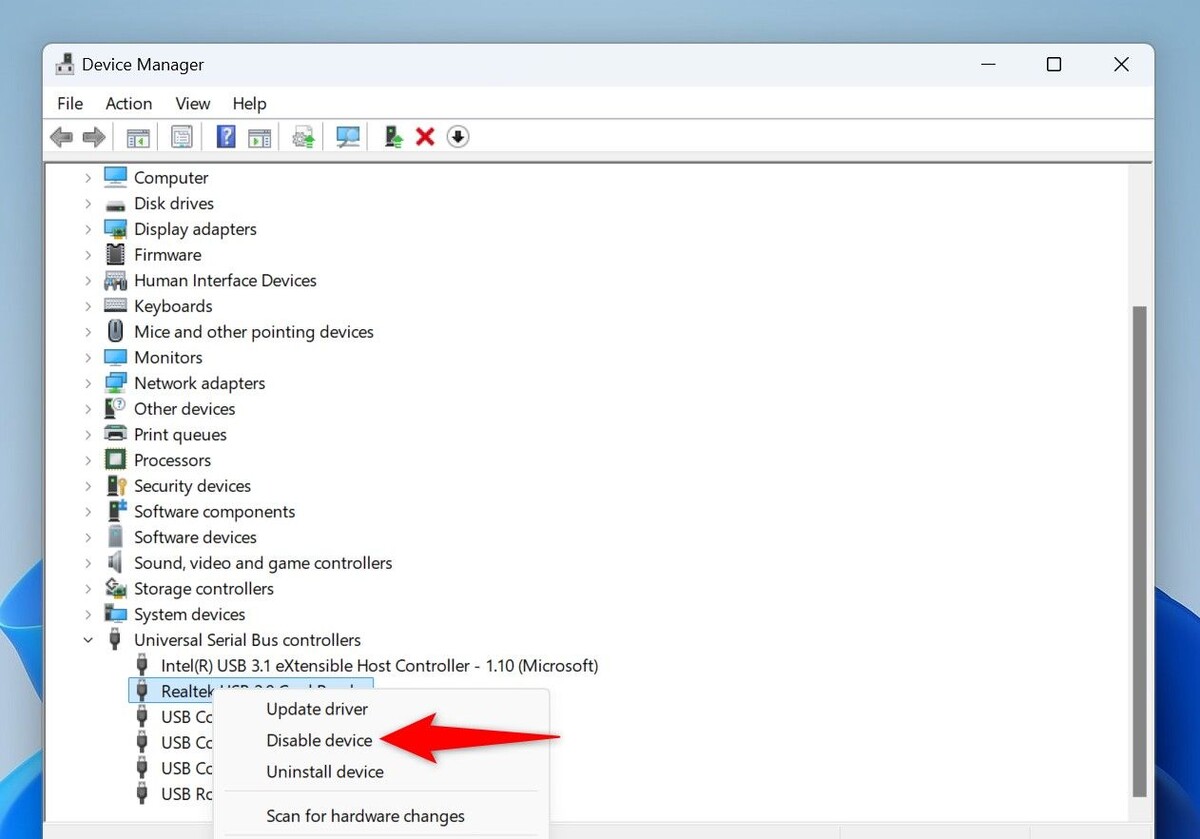
Task: Click the 'System devices' label
Action: pyautogui.click(x=190, y=614)
